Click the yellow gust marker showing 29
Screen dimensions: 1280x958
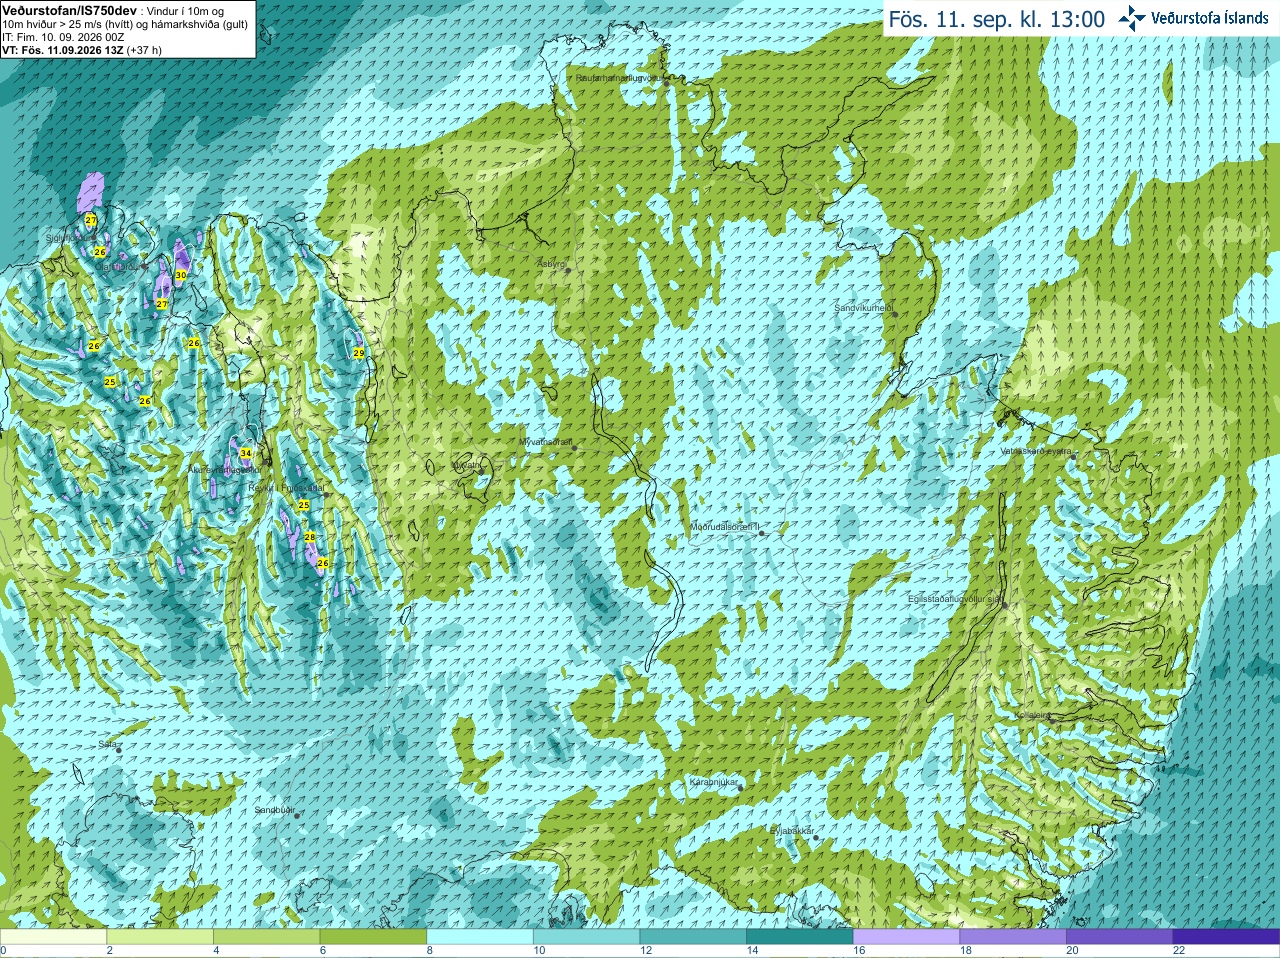[358, 353]
